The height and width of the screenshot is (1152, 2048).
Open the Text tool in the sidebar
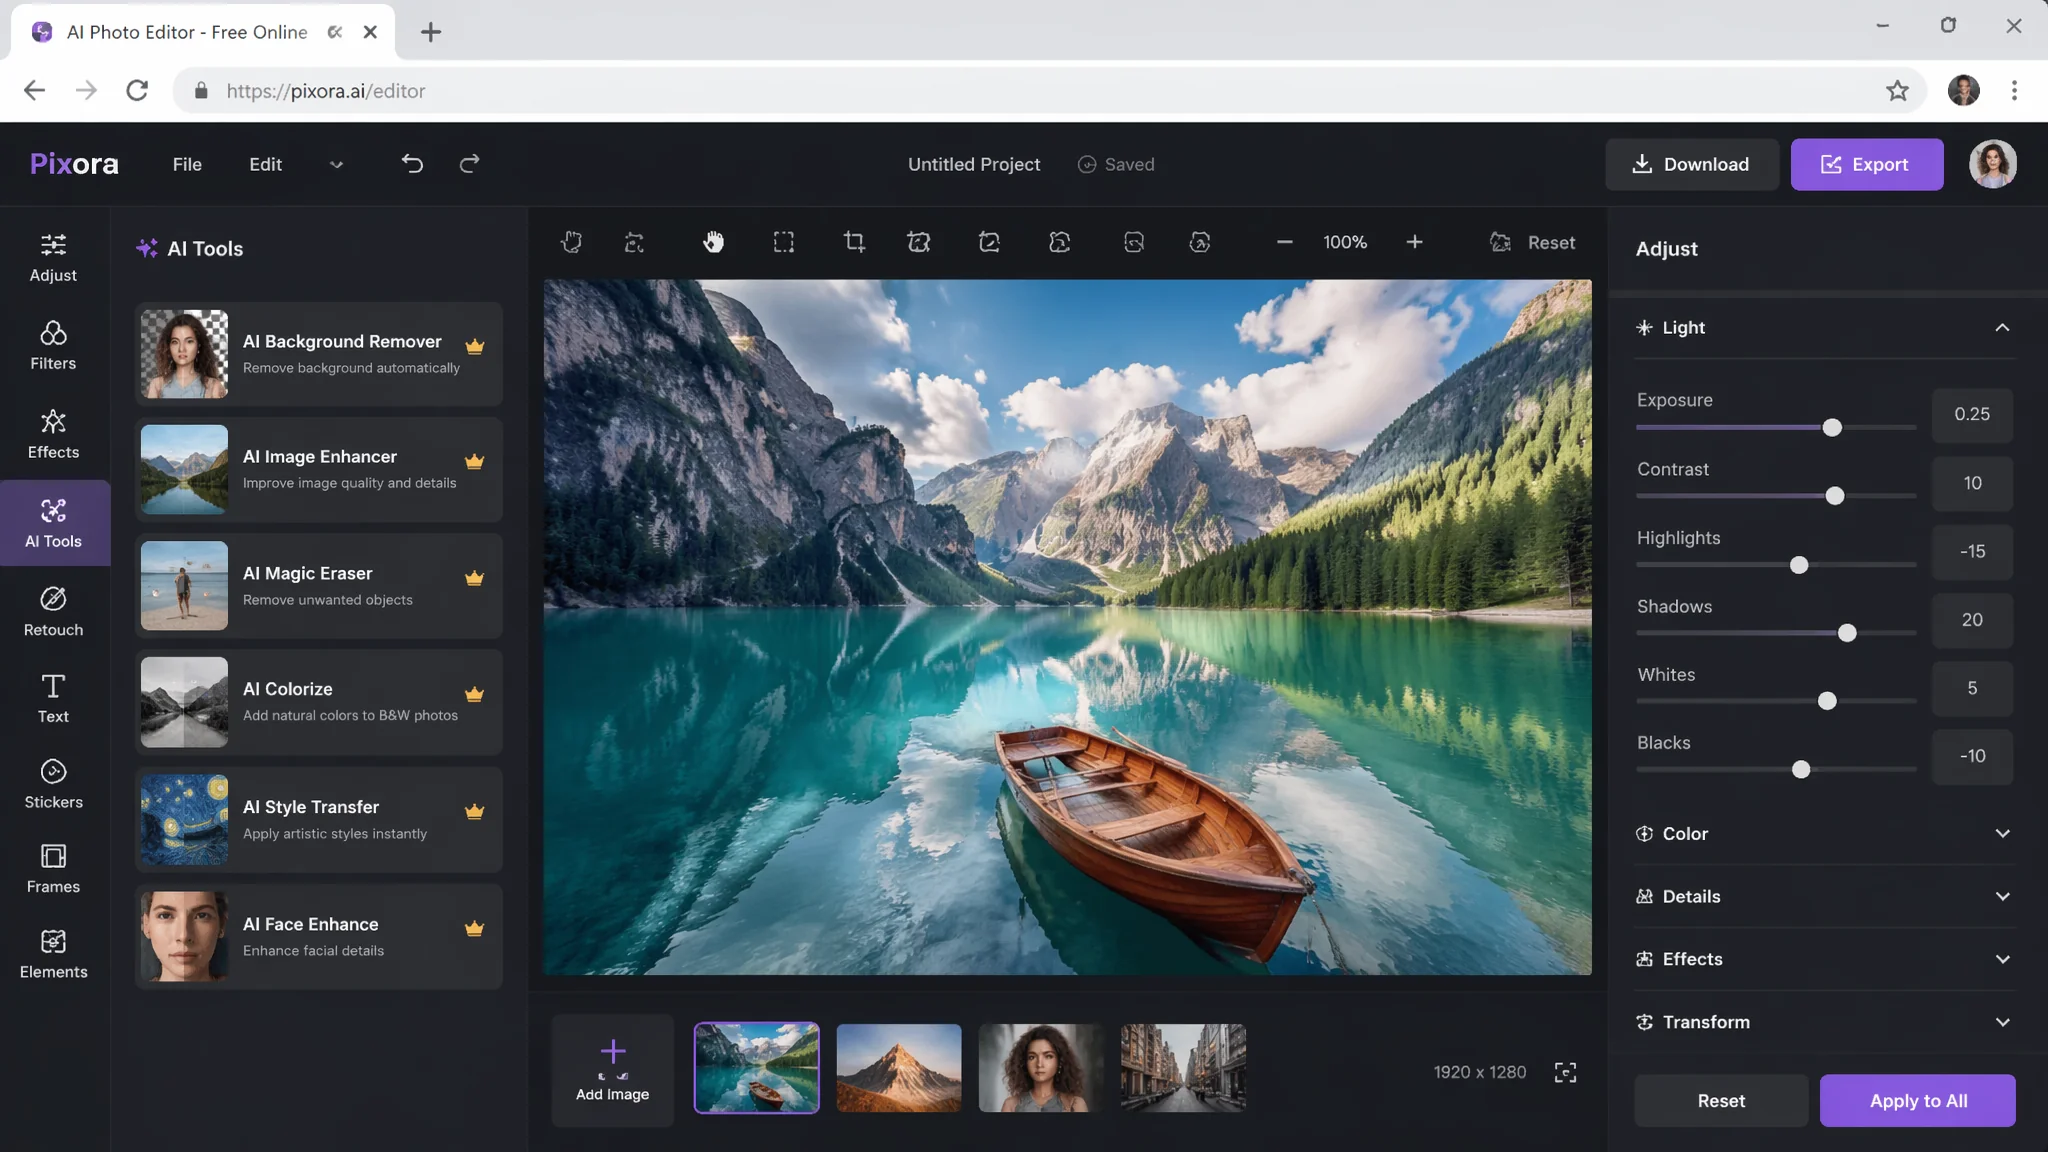(53, 698)
